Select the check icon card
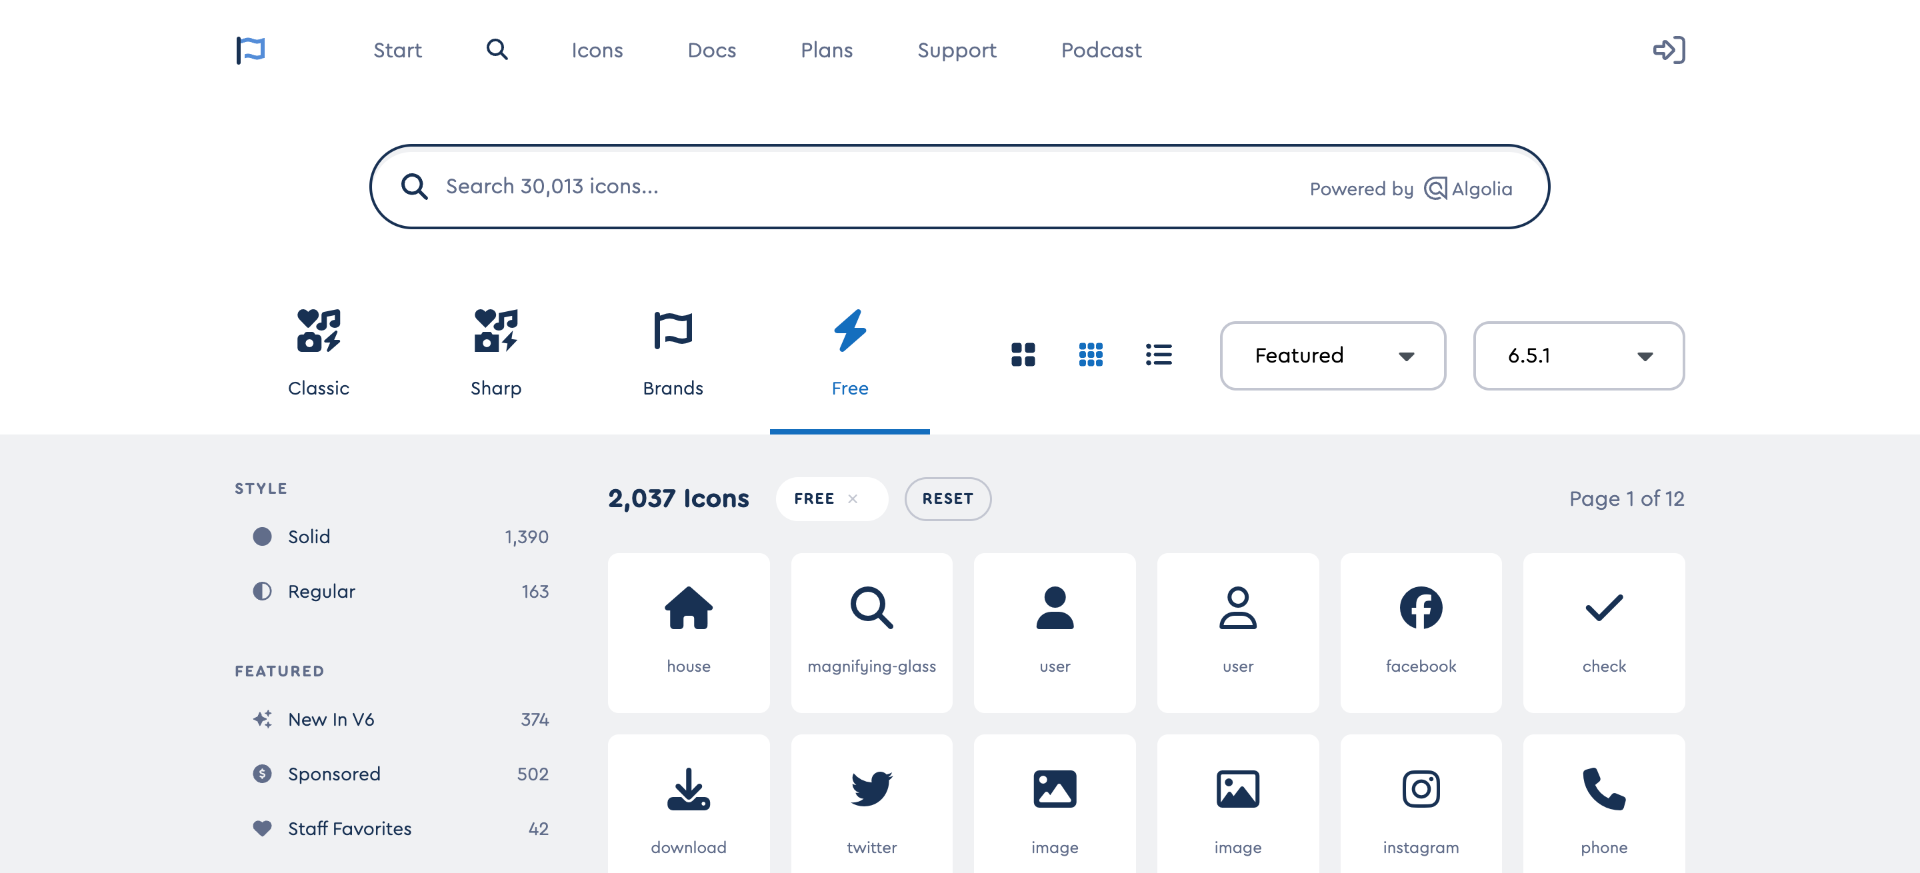 [x=1604, y=633]
